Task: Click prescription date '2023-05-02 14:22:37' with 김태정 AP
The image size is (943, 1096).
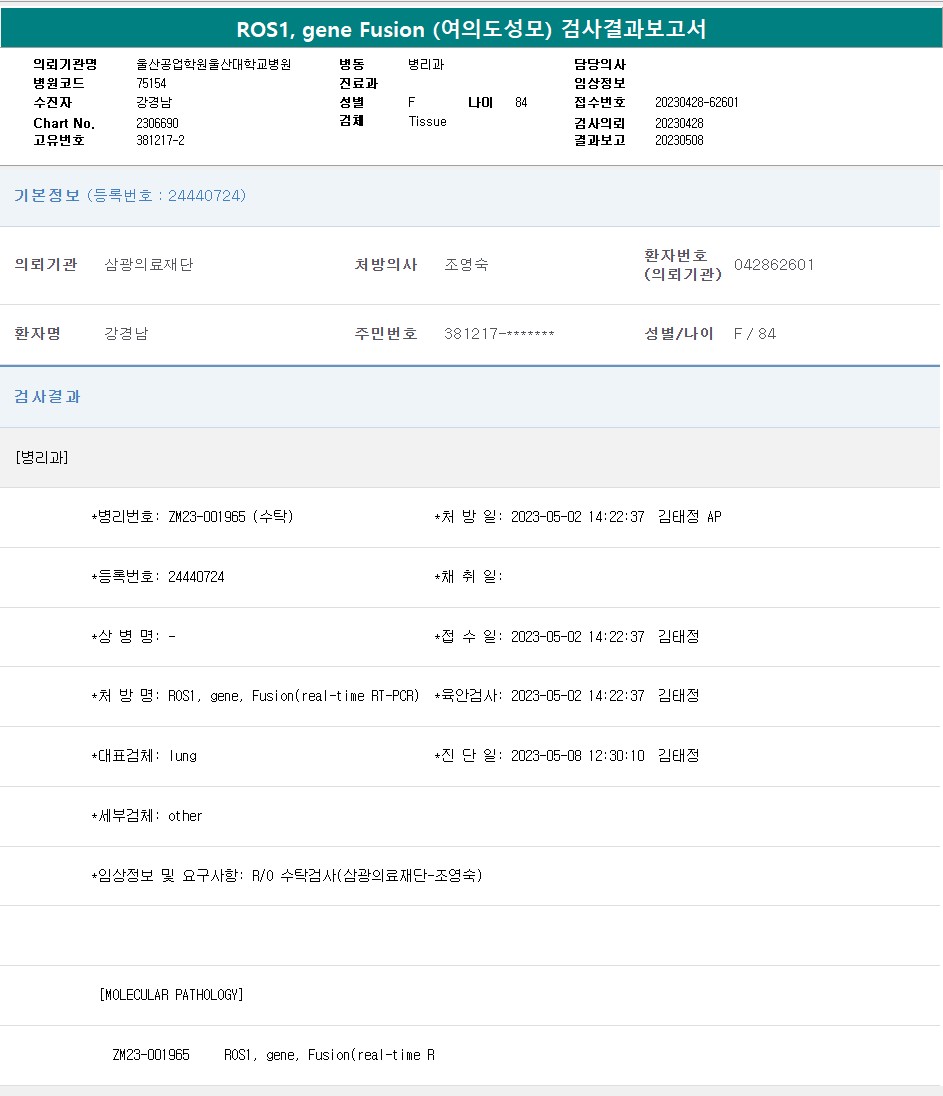Action: coord(616,517)
